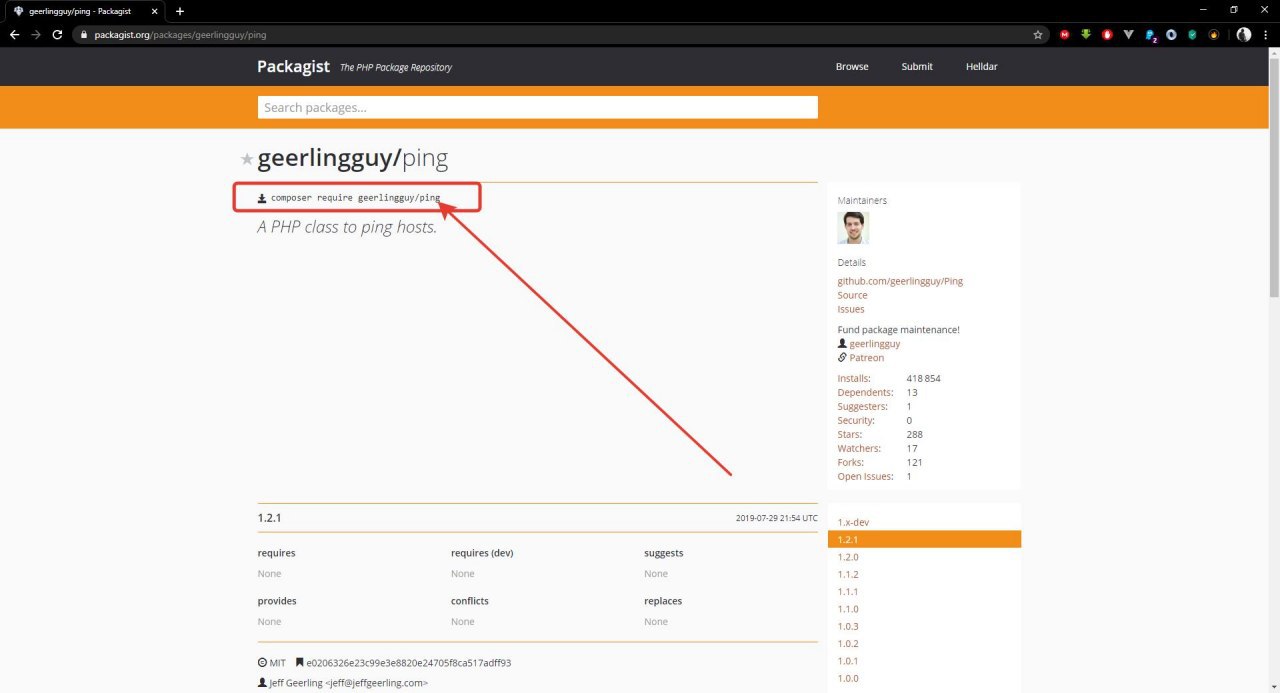Open the Submit menu item
This screenshot has width=1280, height=693.
pyautogui.click(x=917, y=67)
